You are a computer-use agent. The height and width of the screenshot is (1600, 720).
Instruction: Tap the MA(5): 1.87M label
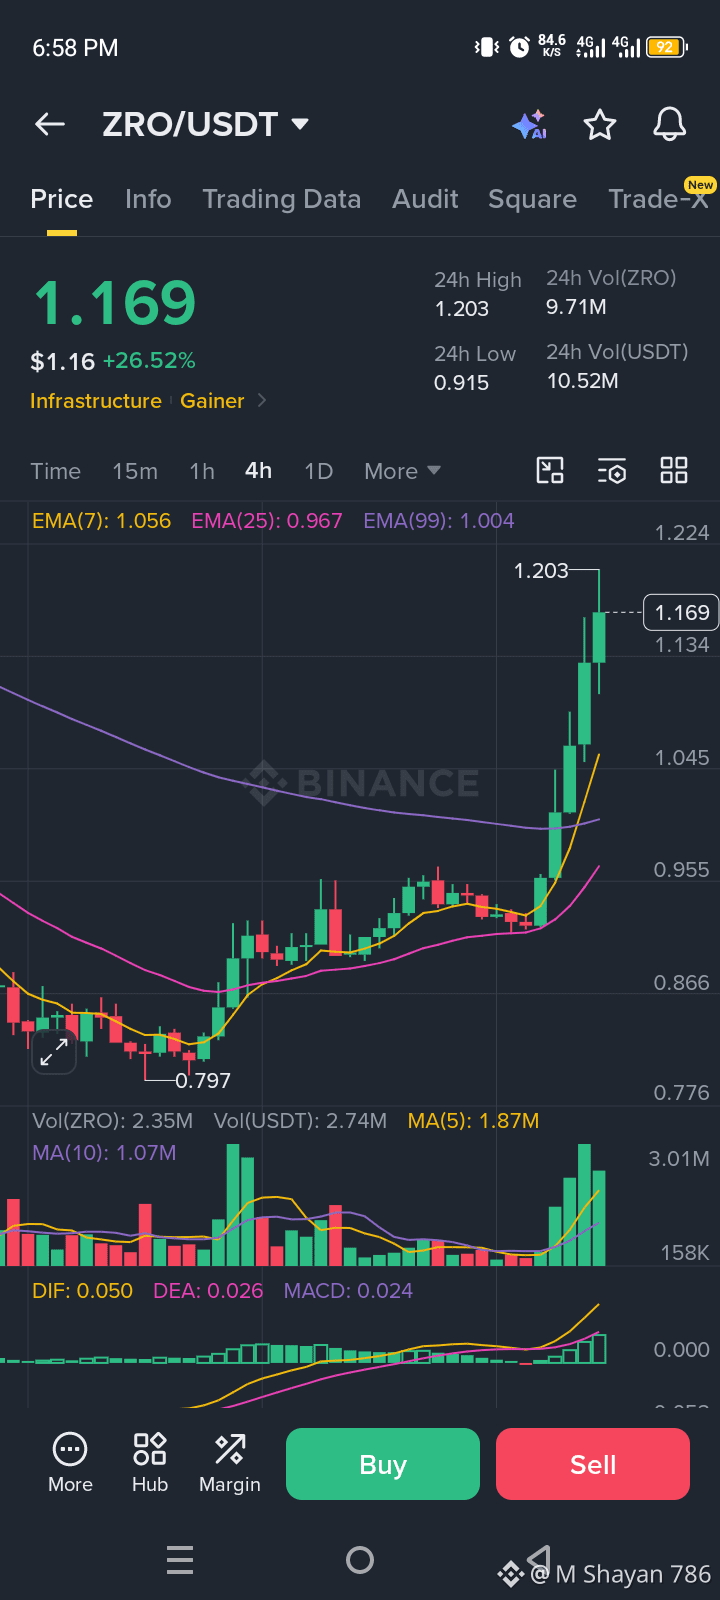[x=473, y=1121]
